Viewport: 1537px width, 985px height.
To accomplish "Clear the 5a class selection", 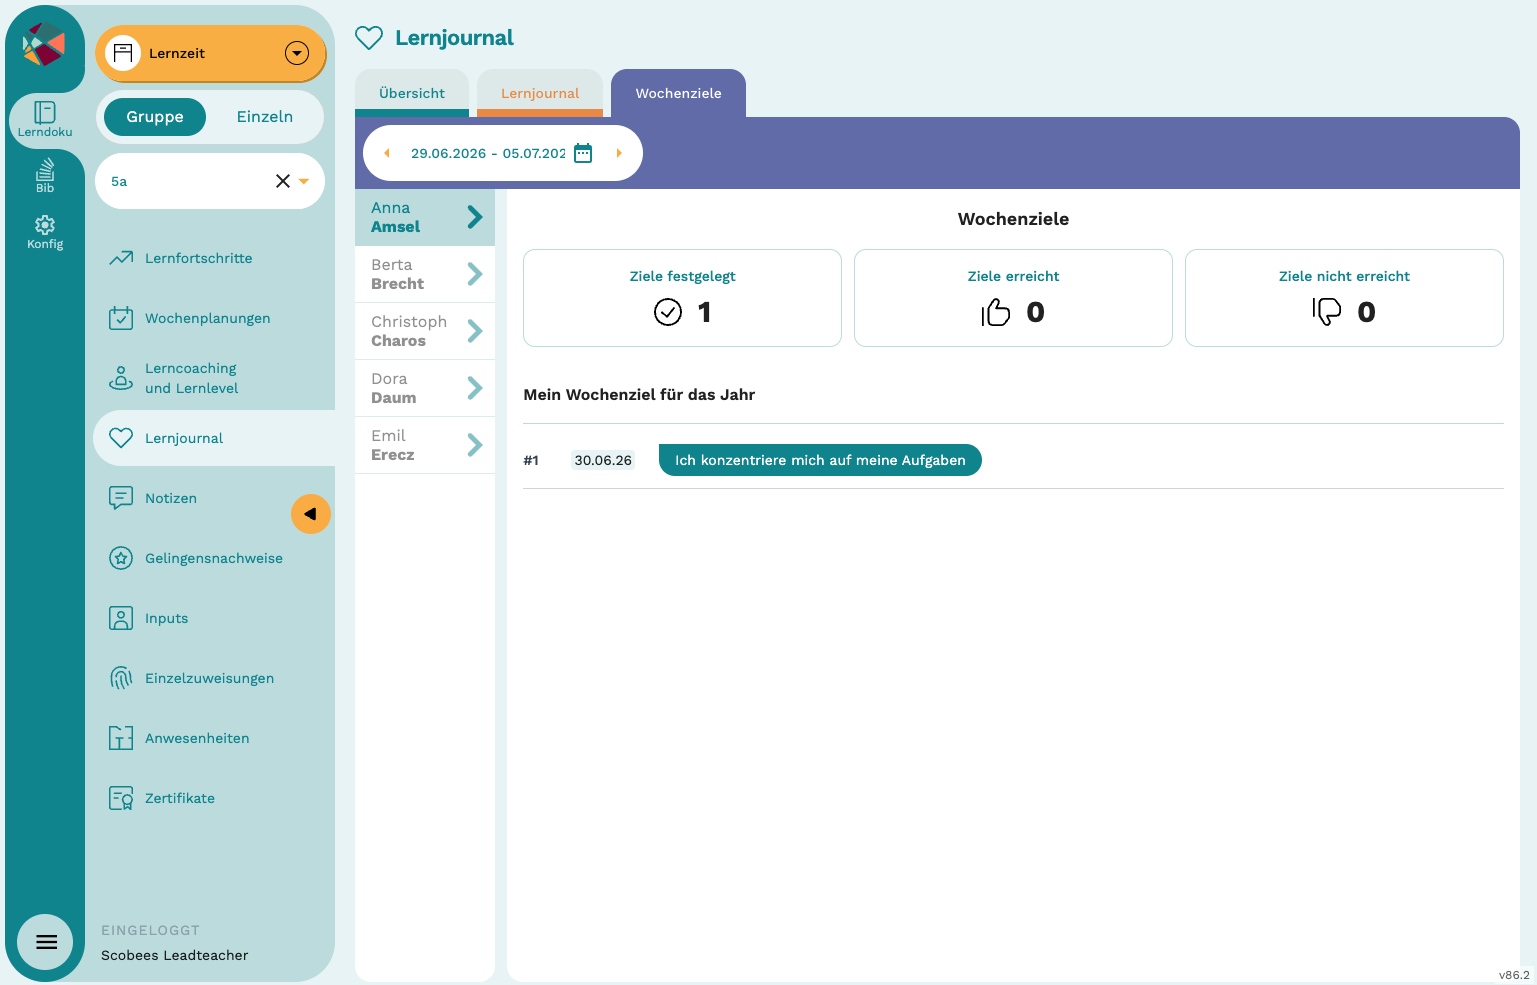I will pyautogui.click(x=283, y=181).
